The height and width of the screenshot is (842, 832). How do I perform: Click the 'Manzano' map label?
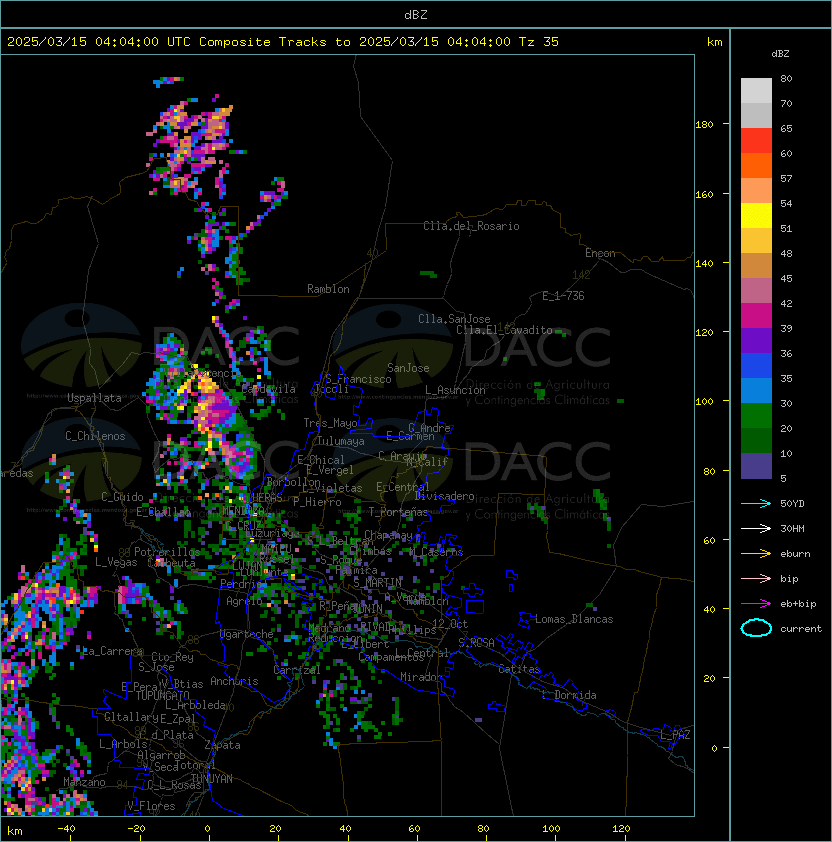[x=84, y=782]
